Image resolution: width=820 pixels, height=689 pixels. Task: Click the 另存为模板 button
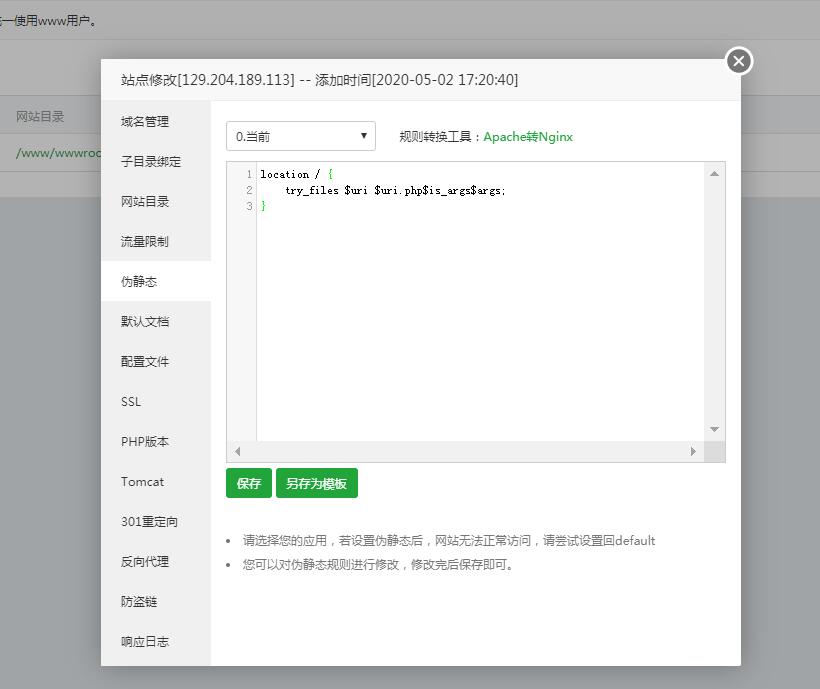[316, 483]
